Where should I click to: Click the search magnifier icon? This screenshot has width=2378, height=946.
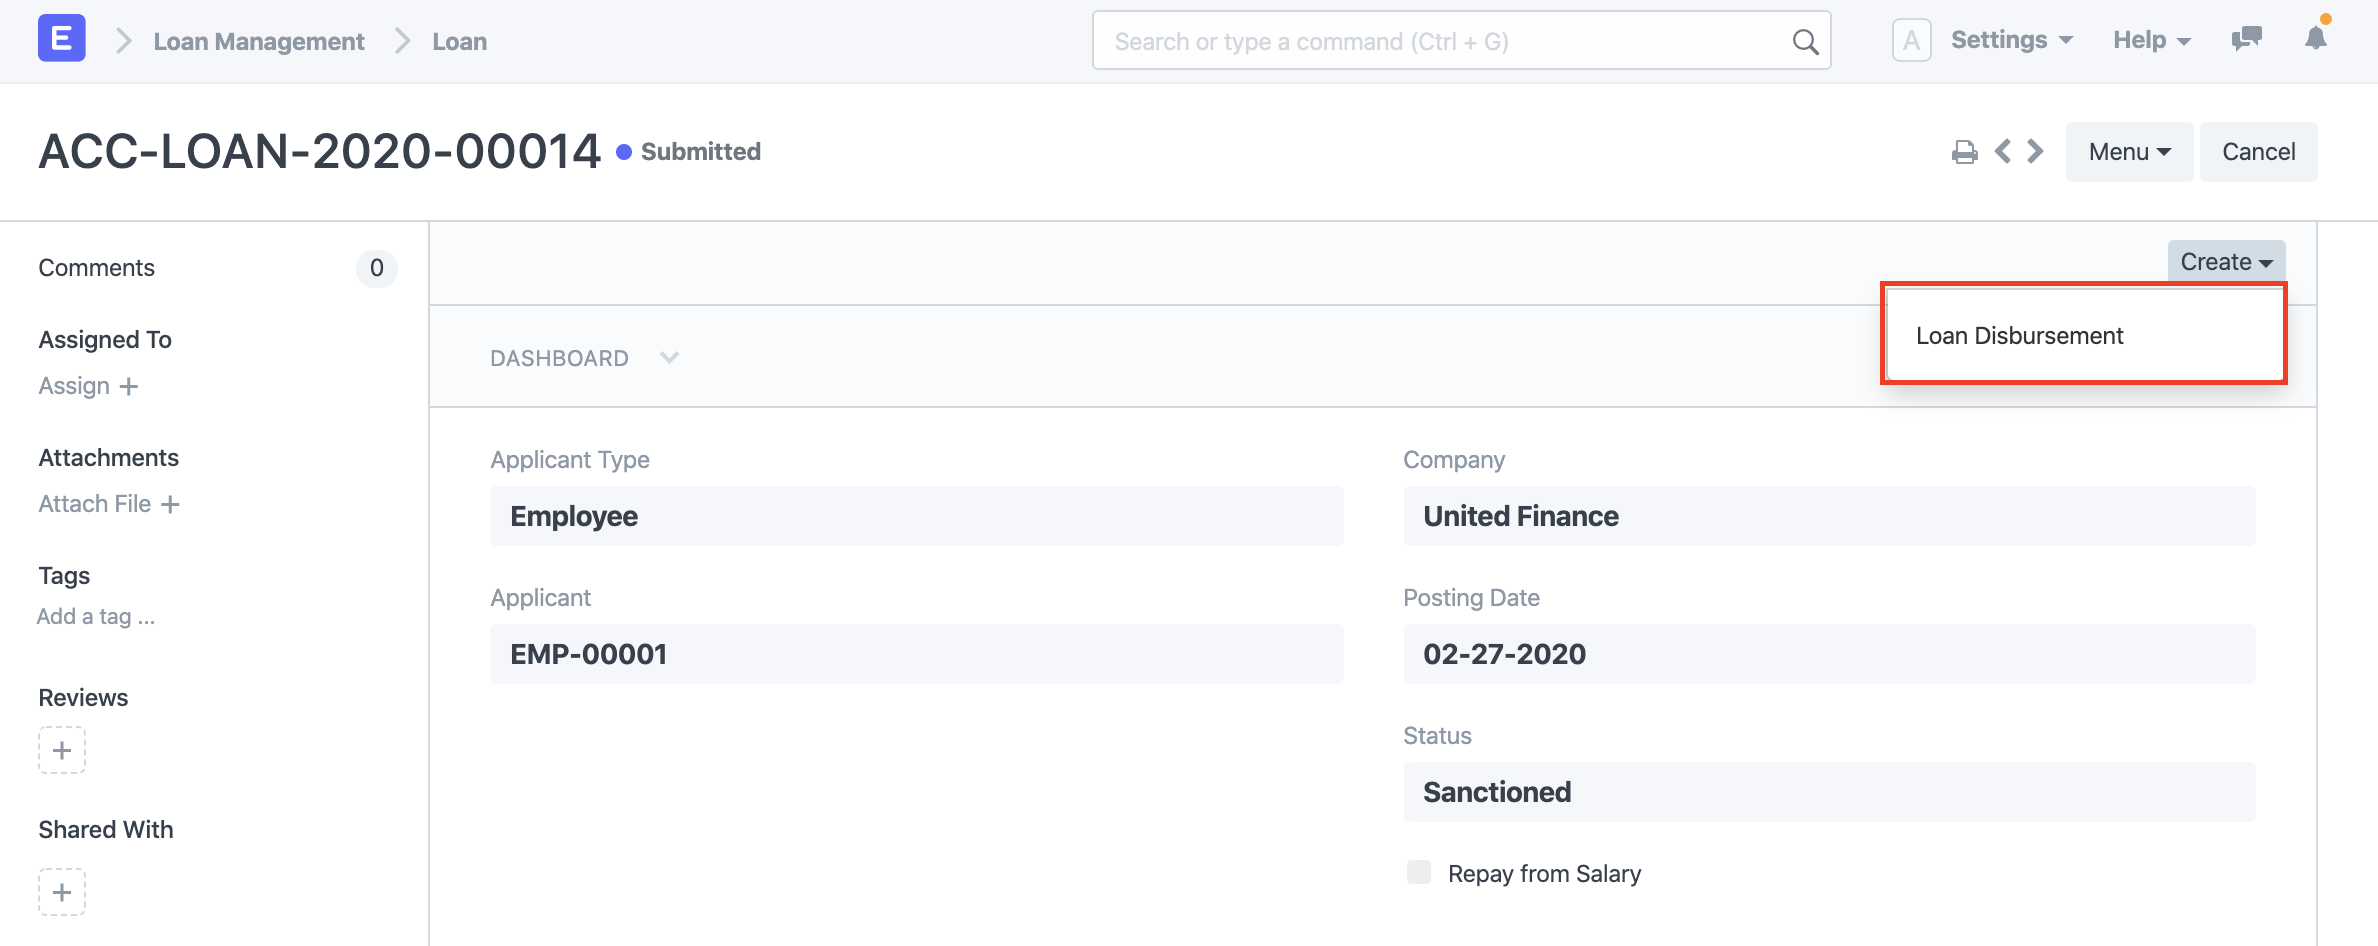point(1805,41)
